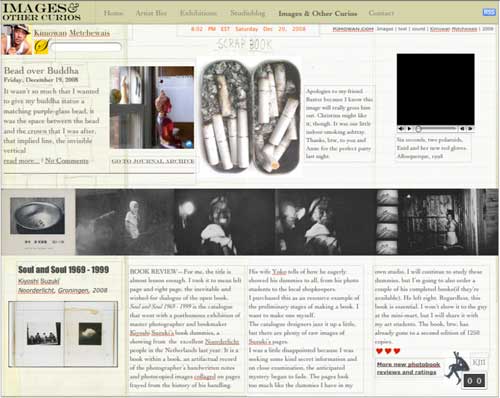
Task: Click the 'BOOK REVIEW' opening text
Action: tap(153, 272)
